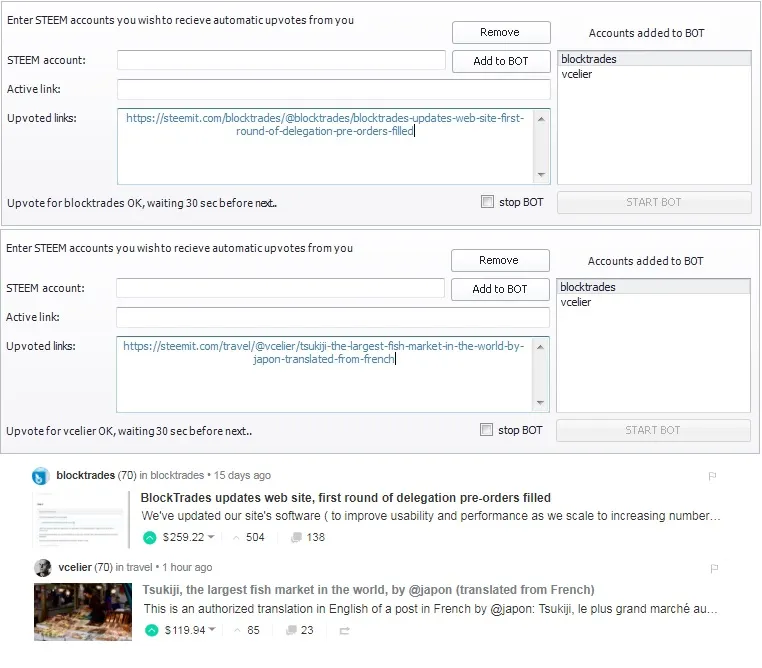762x668 pixels.
Task: Open the 138 comments icon
Action: 296,537
